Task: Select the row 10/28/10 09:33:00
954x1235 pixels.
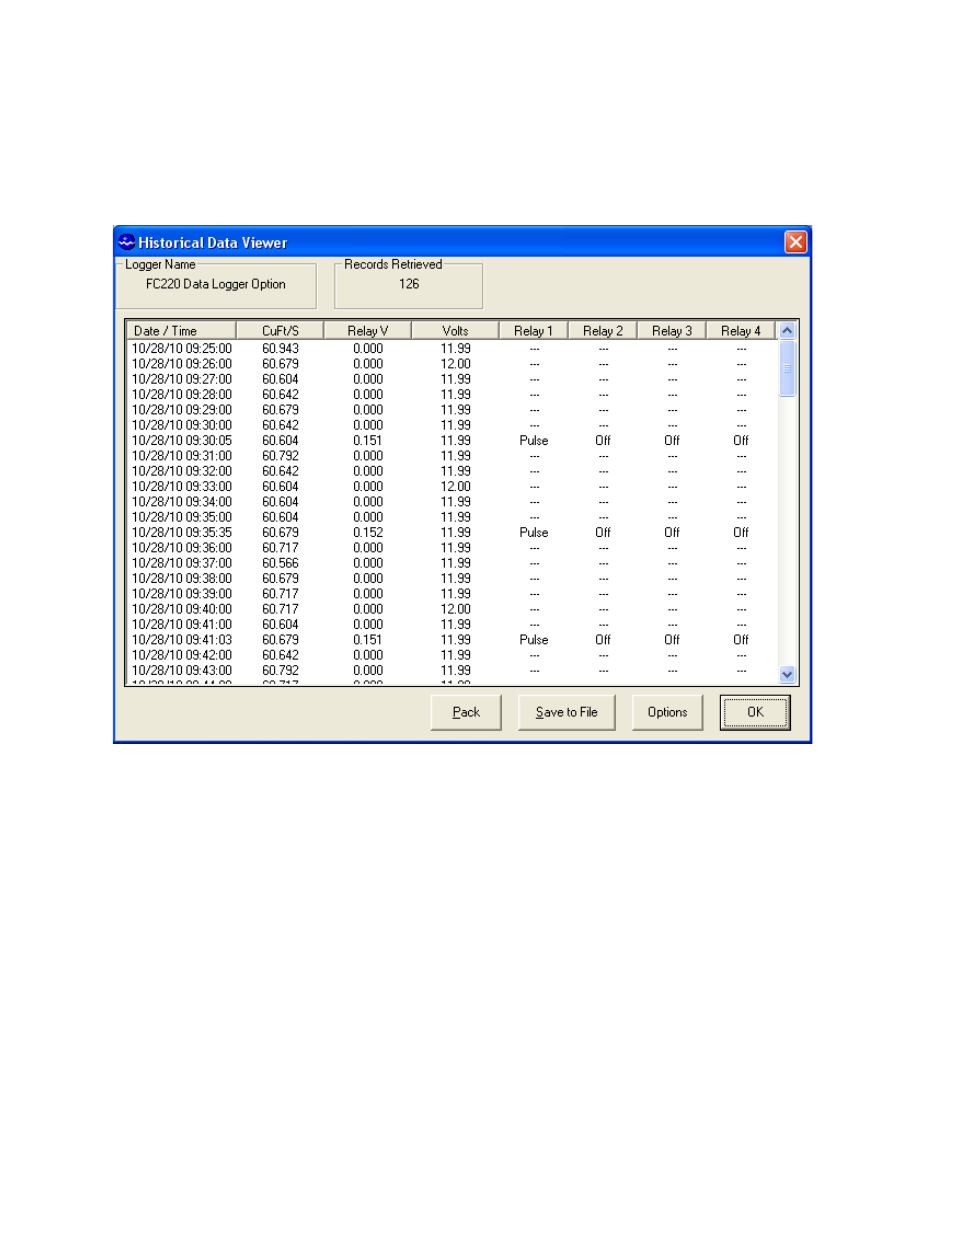Action: [452, 487]
